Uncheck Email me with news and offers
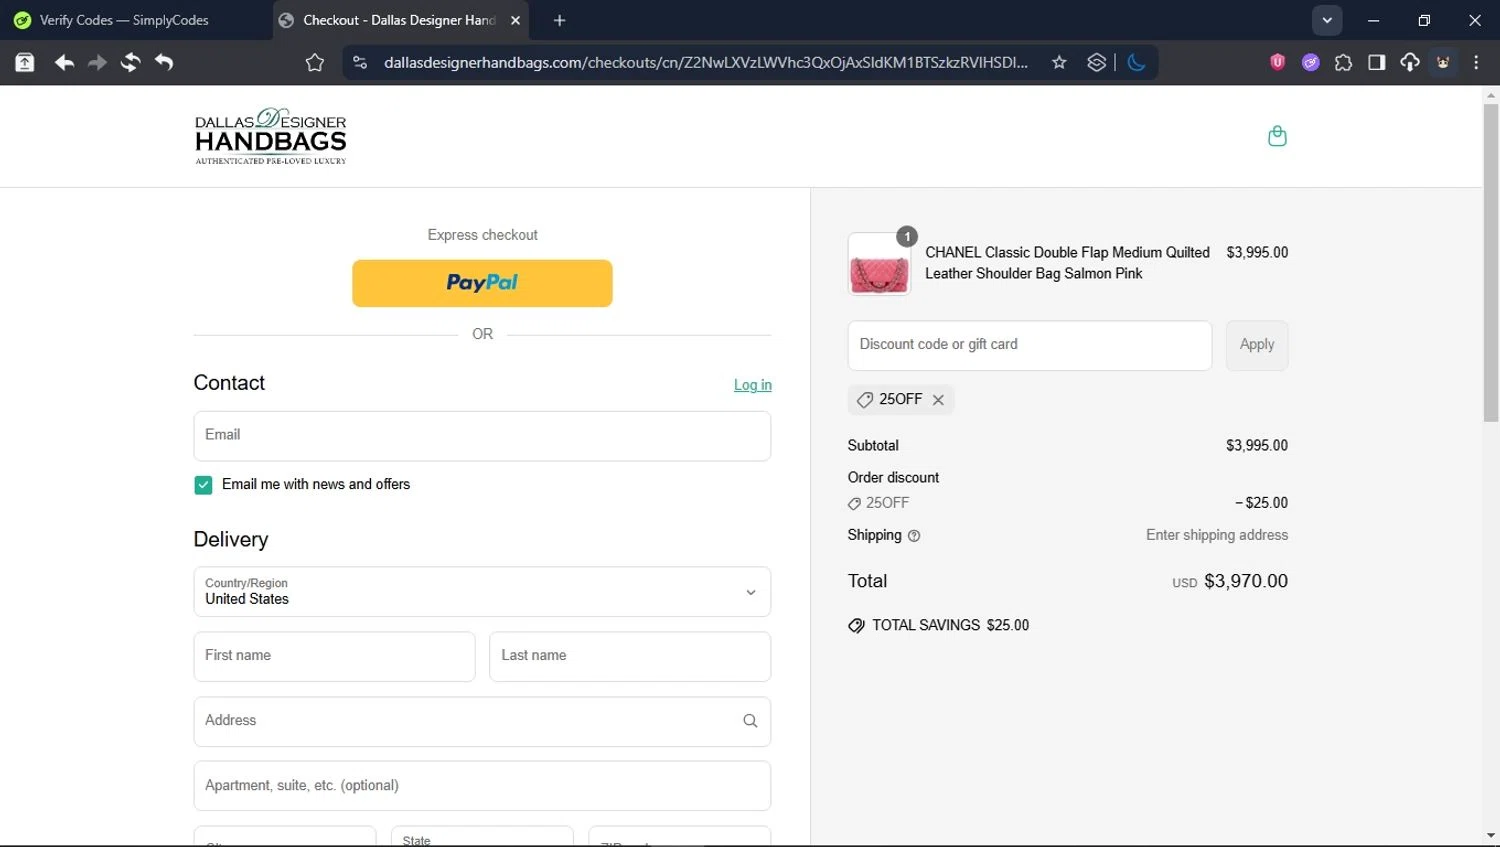This screenshot has height=847, width=1500. (203, 485)
